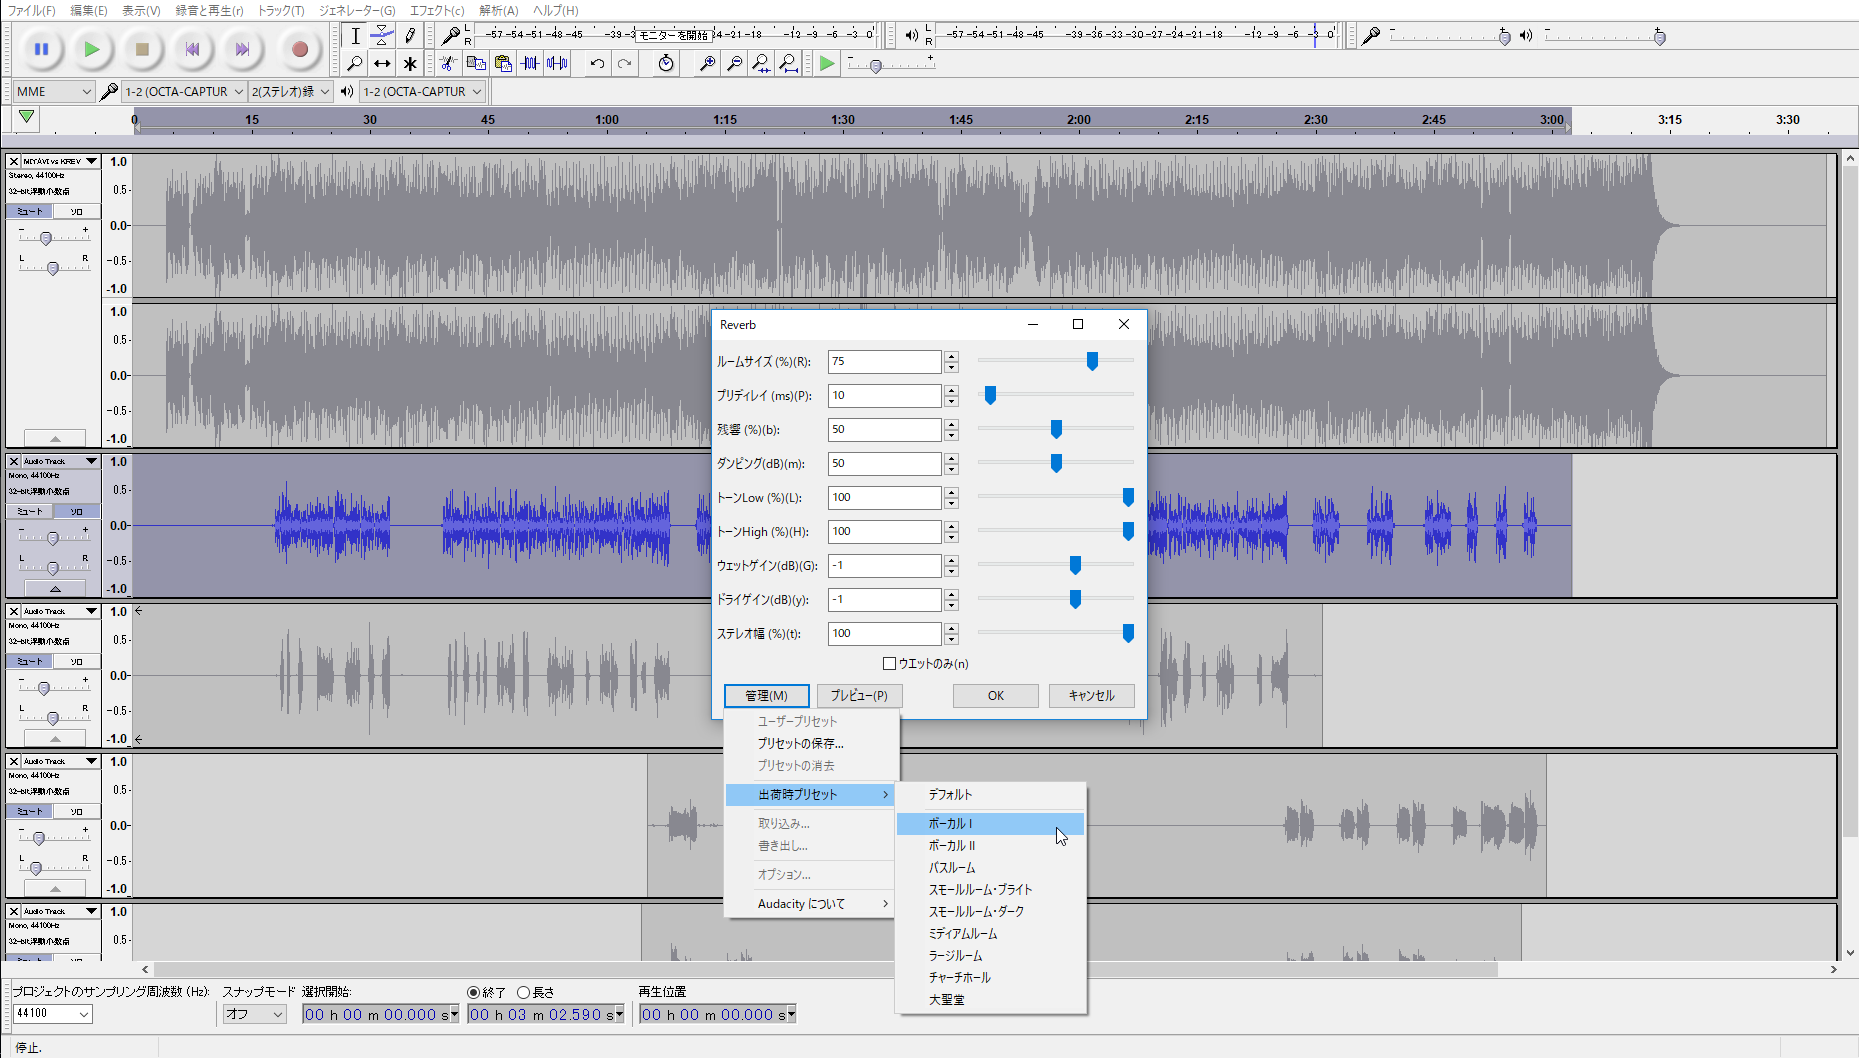Click the プレビュー(P) button
The width and height of the screenshot is (1859, 1058).
coord(860,696)
